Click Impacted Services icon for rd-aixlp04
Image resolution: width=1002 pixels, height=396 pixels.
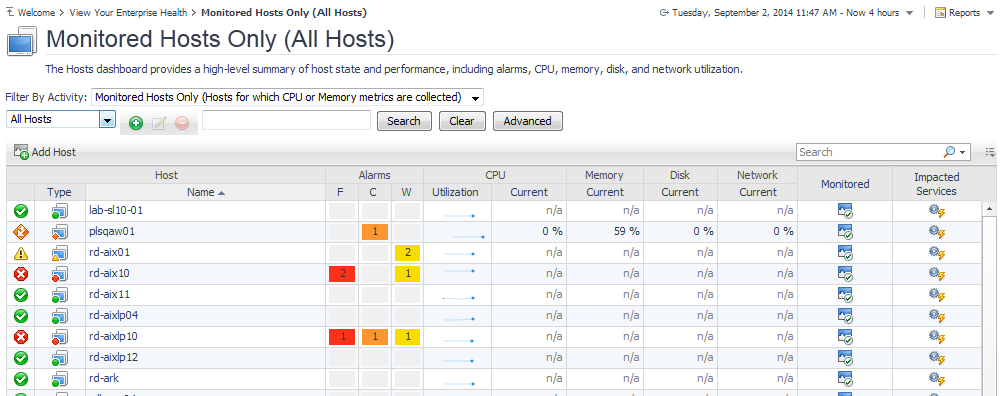pyautogui.click(x=937, y=316)
